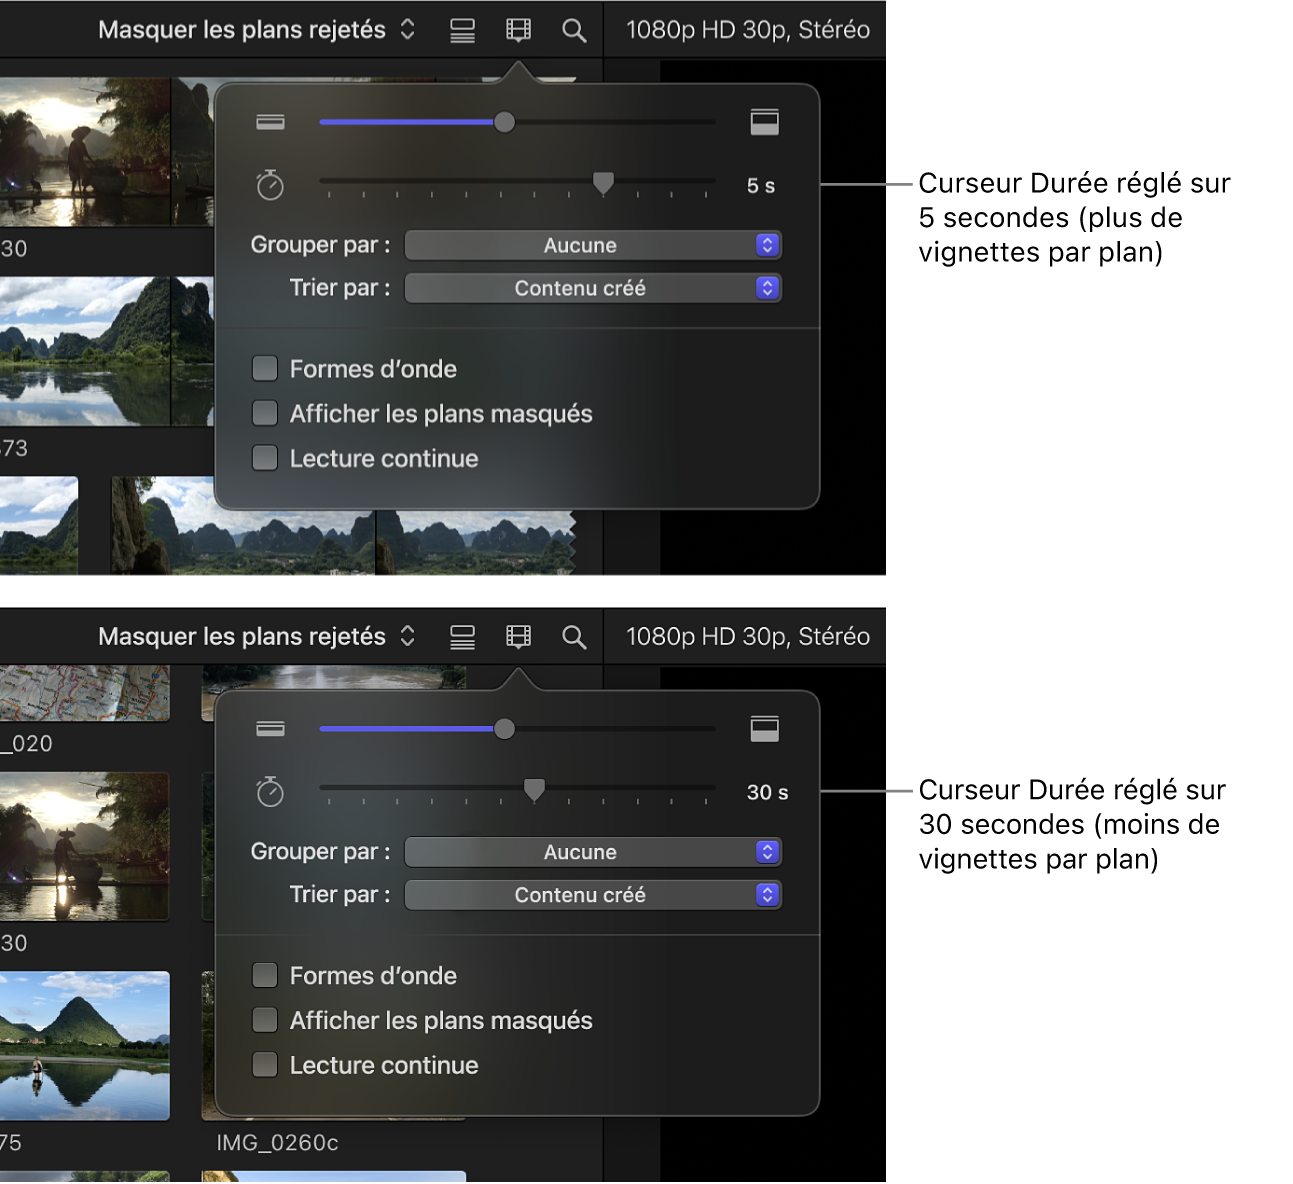Enable Formes d'onde in the 30 s popover
The width and height of the screenshot is (1293, 1184).
tap(265, 975)
